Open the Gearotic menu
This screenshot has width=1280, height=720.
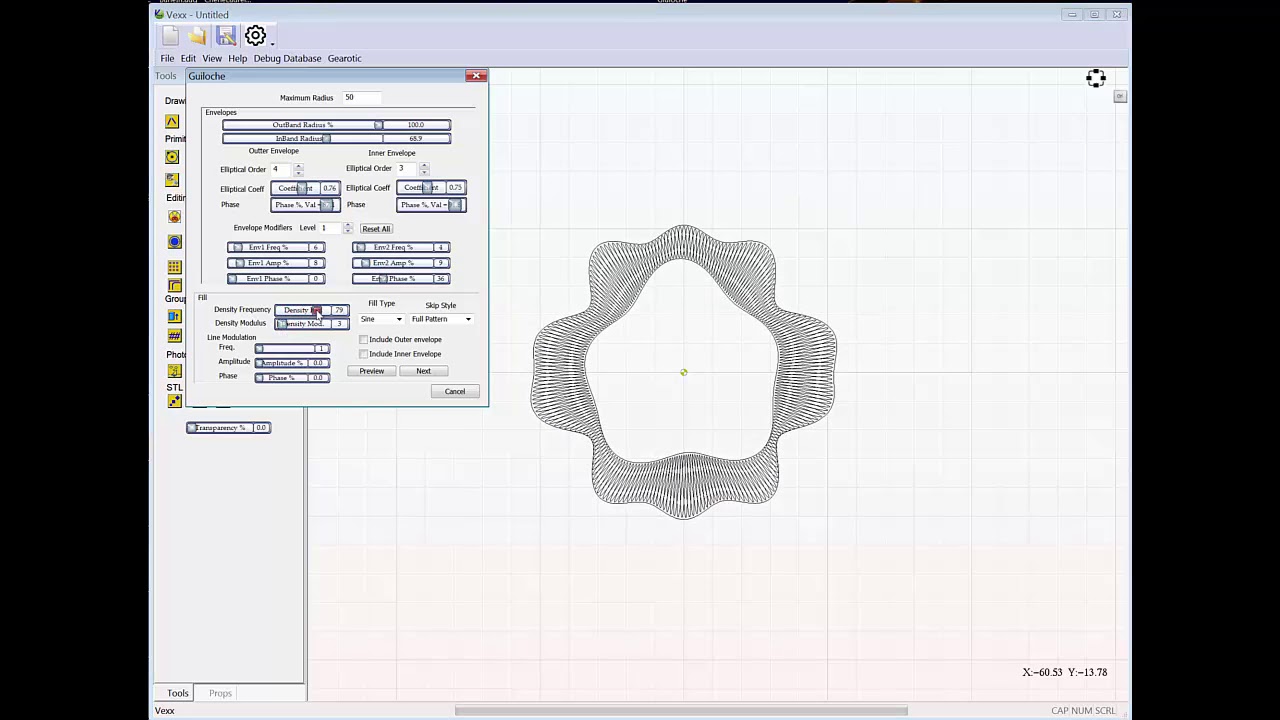tap(344, 58)
